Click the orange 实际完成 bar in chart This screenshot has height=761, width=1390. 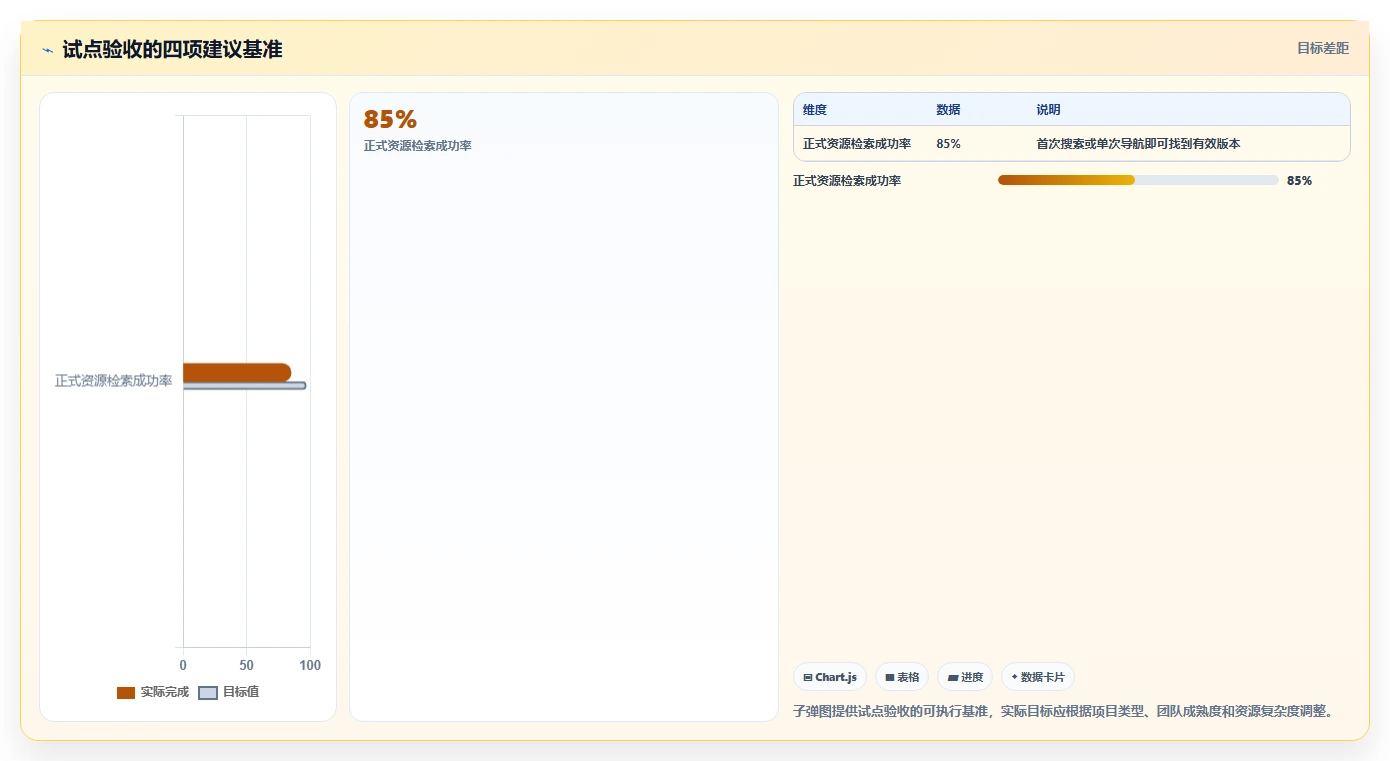[x=237, y=372]
